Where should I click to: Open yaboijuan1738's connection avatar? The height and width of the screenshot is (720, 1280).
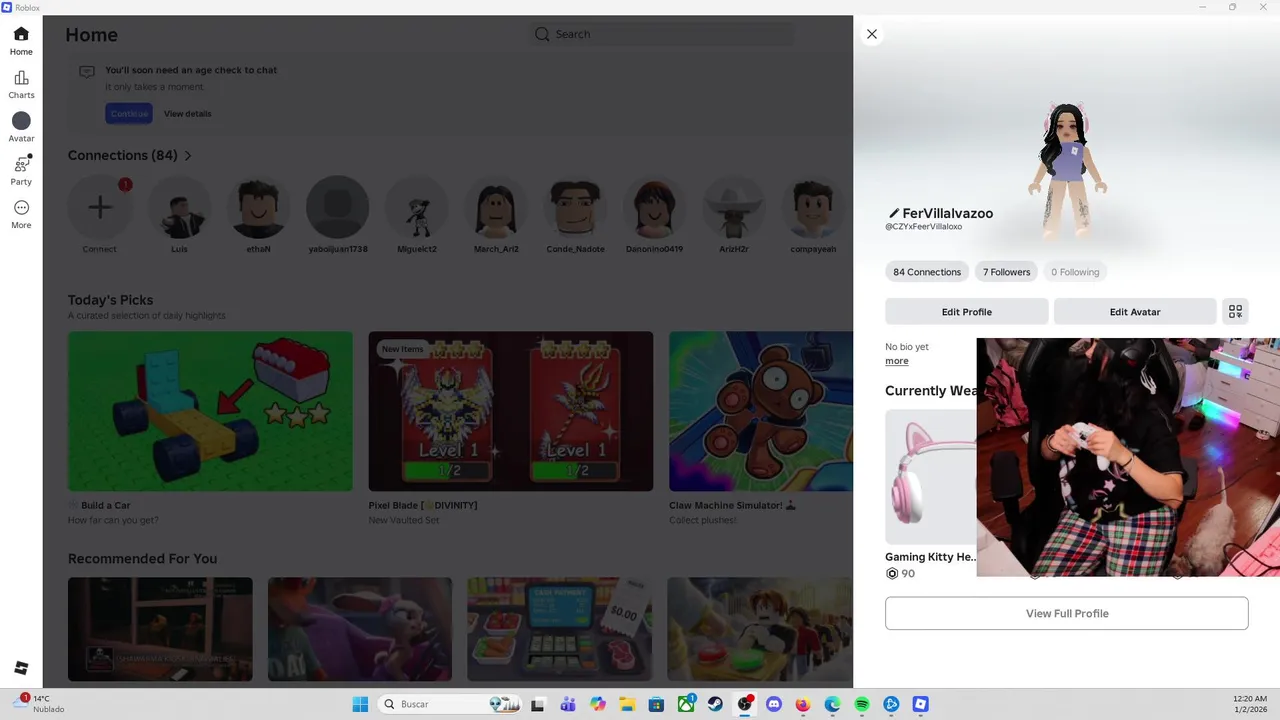click(x=337, y=207)
